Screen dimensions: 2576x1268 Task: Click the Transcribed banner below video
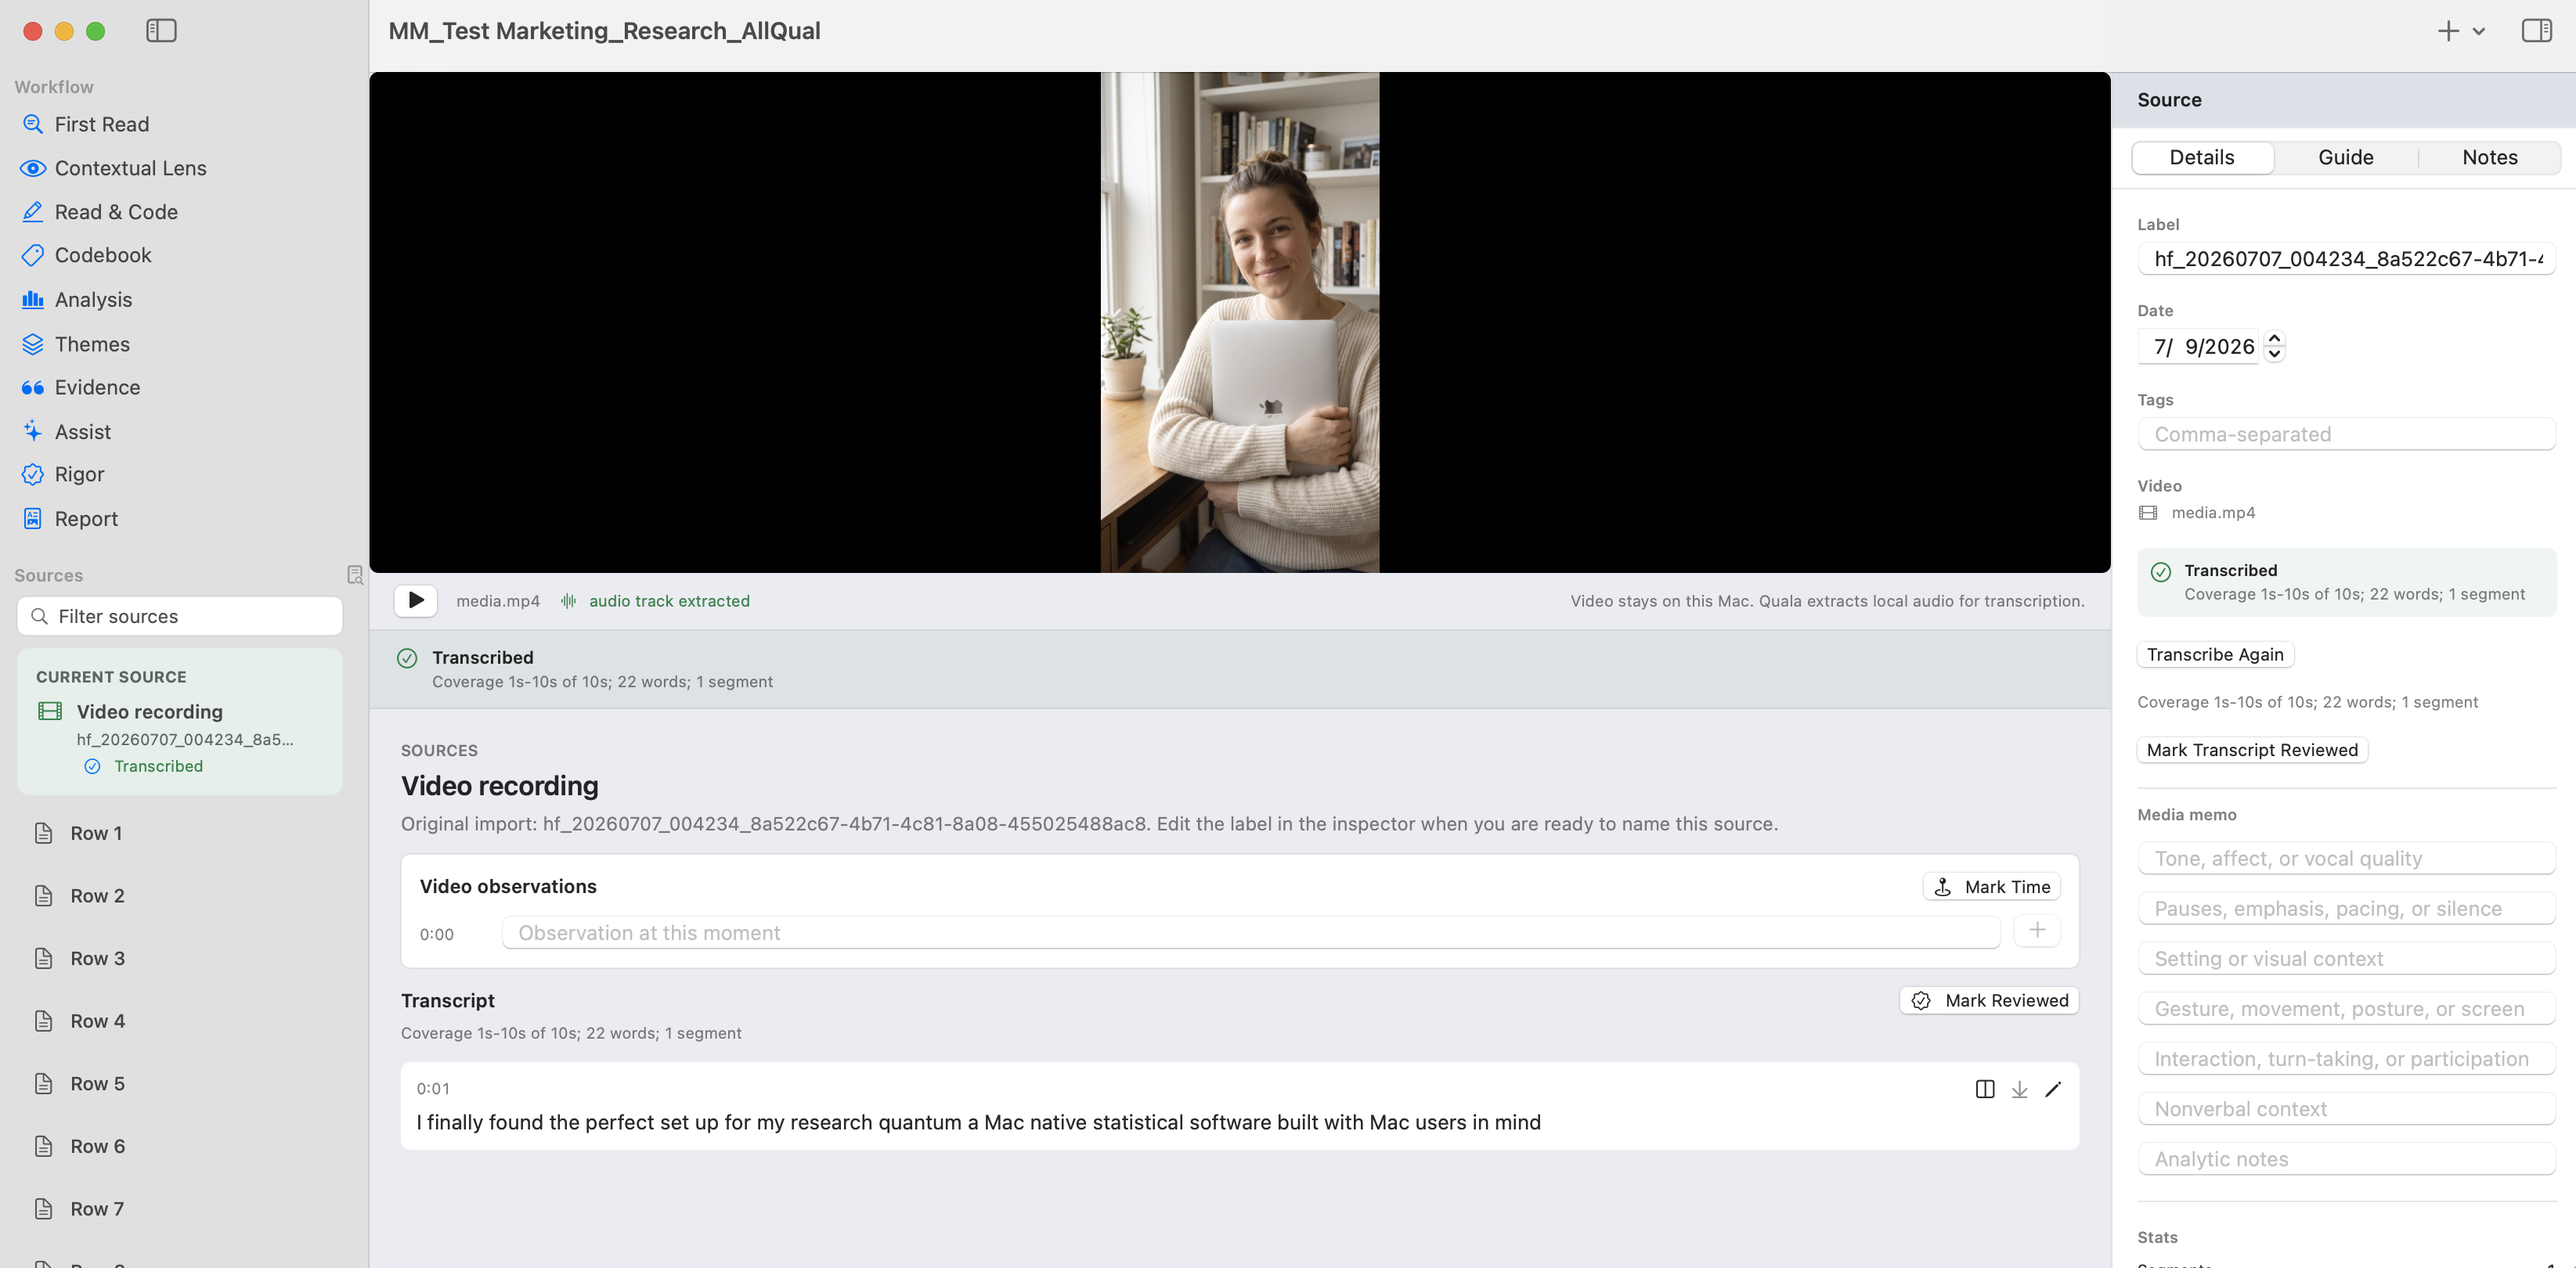coord(1239,669)
